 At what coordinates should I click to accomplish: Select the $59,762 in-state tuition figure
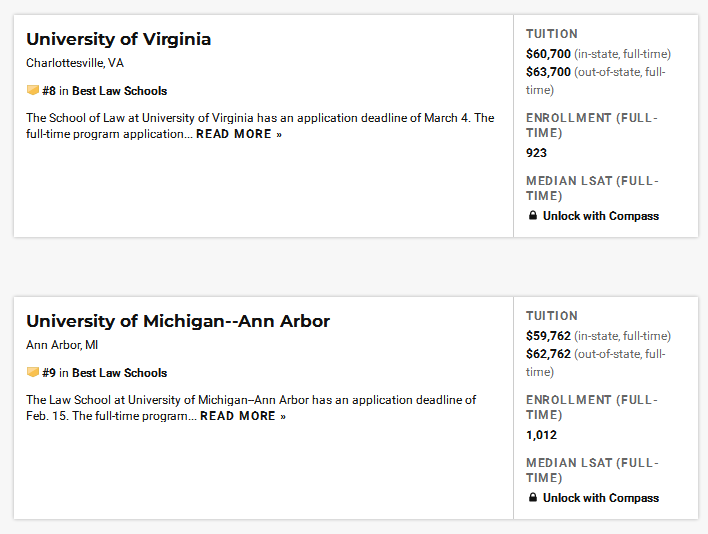click(x=548, y=336)
